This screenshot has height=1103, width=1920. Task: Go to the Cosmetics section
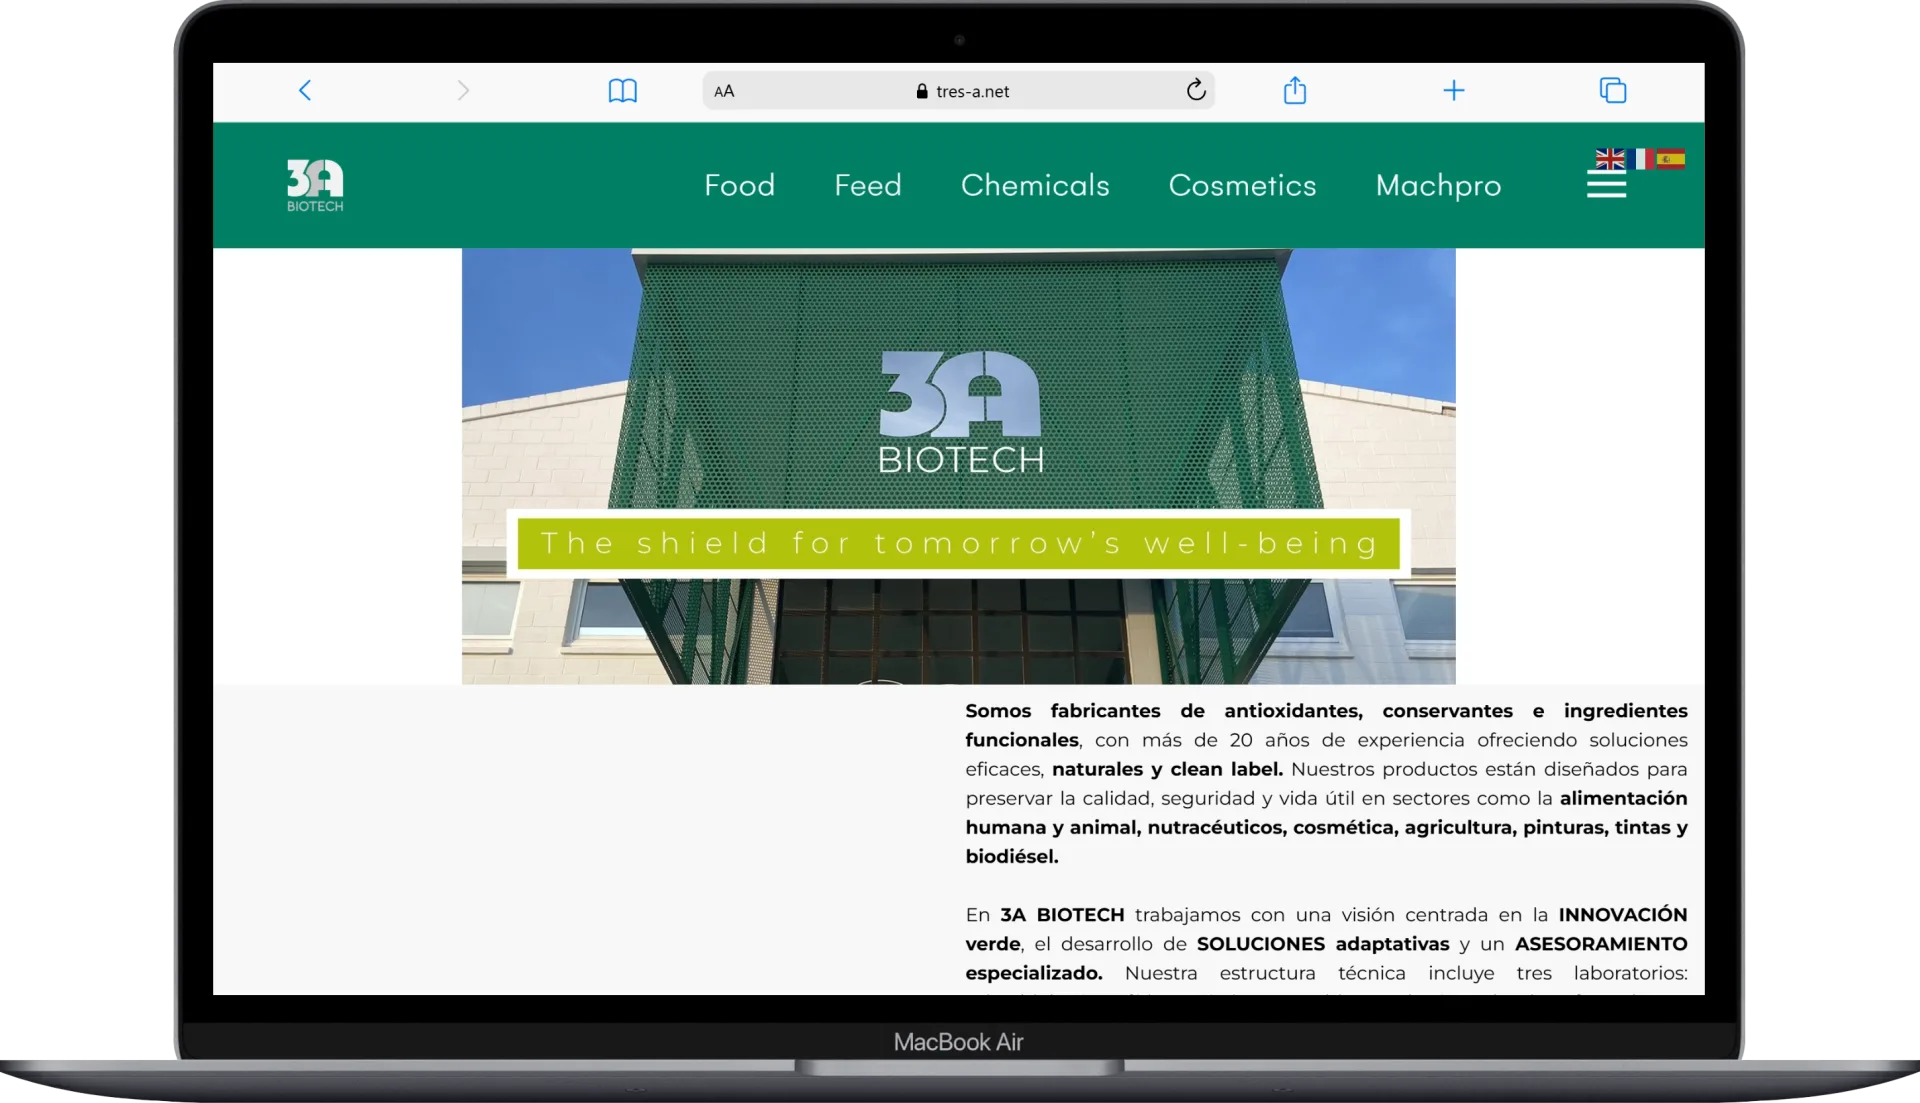pos(1241,185)
